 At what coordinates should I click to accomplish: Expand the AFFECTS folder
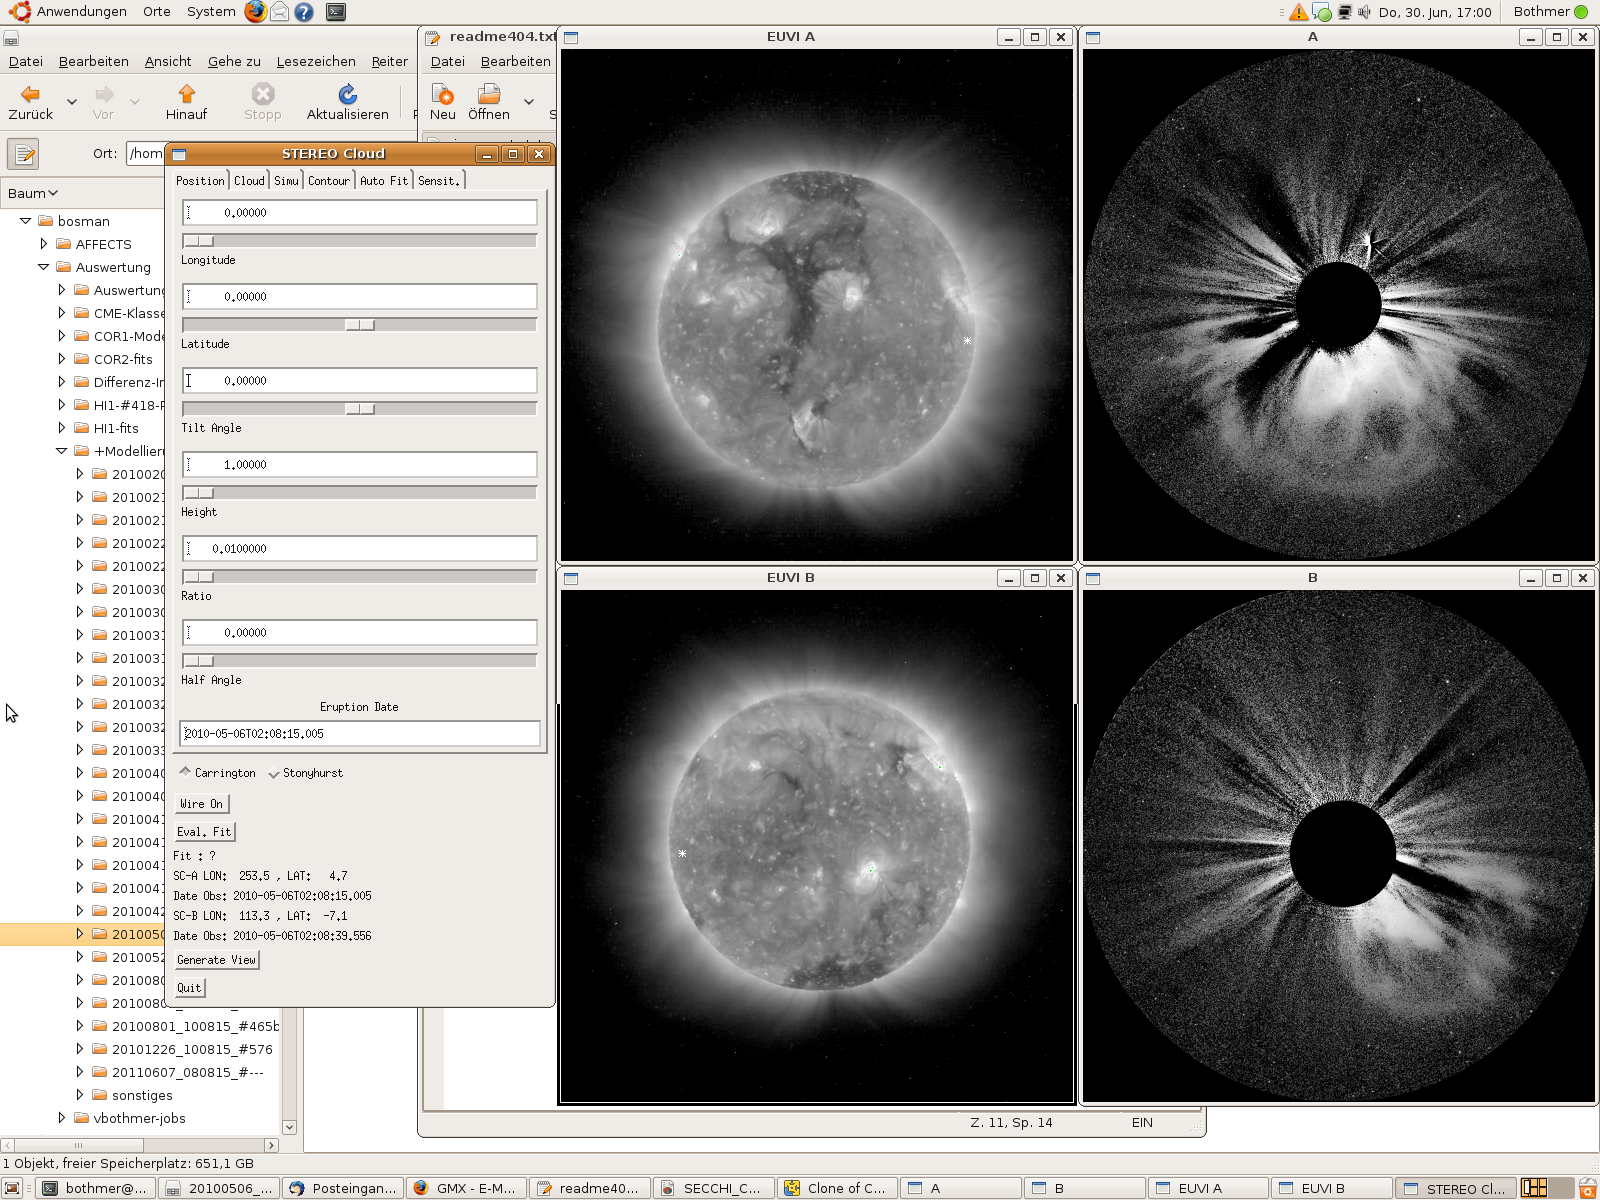pyautogui.click(x=43, y=243)
